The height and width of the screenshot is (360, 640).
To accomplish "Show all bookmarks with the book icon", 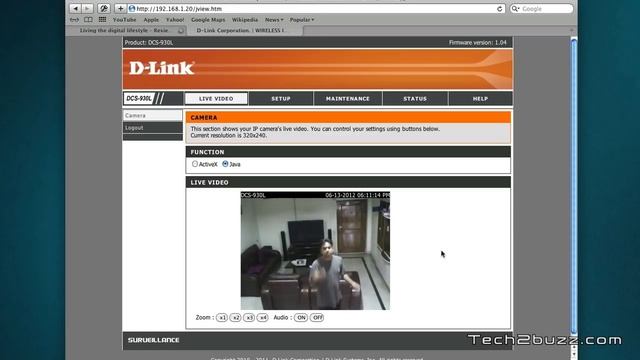I will click(x=88, y=20).
